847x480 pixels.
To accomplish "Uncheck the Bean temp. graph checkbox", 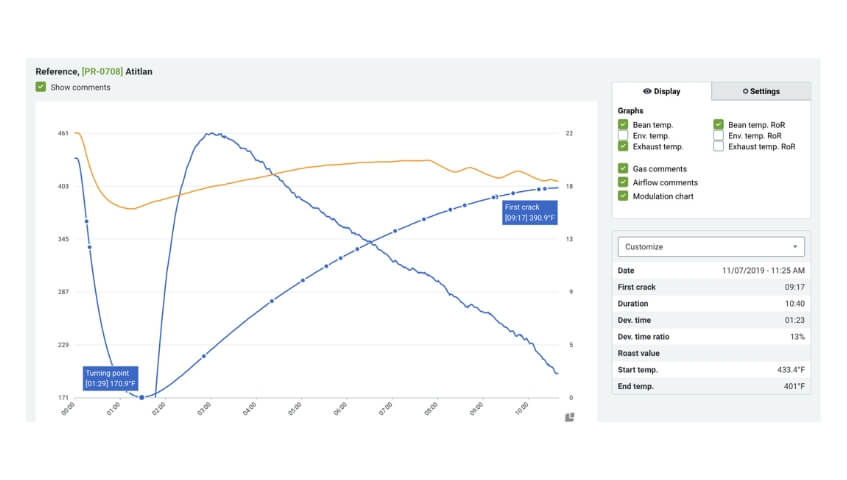I will point(624,124).
